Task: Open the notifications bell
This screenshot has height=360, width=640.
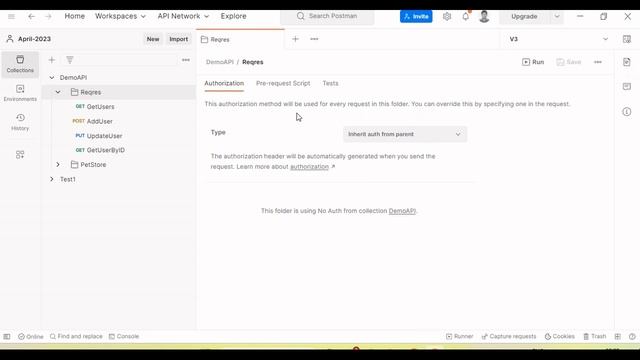Action: coord(465,16)
